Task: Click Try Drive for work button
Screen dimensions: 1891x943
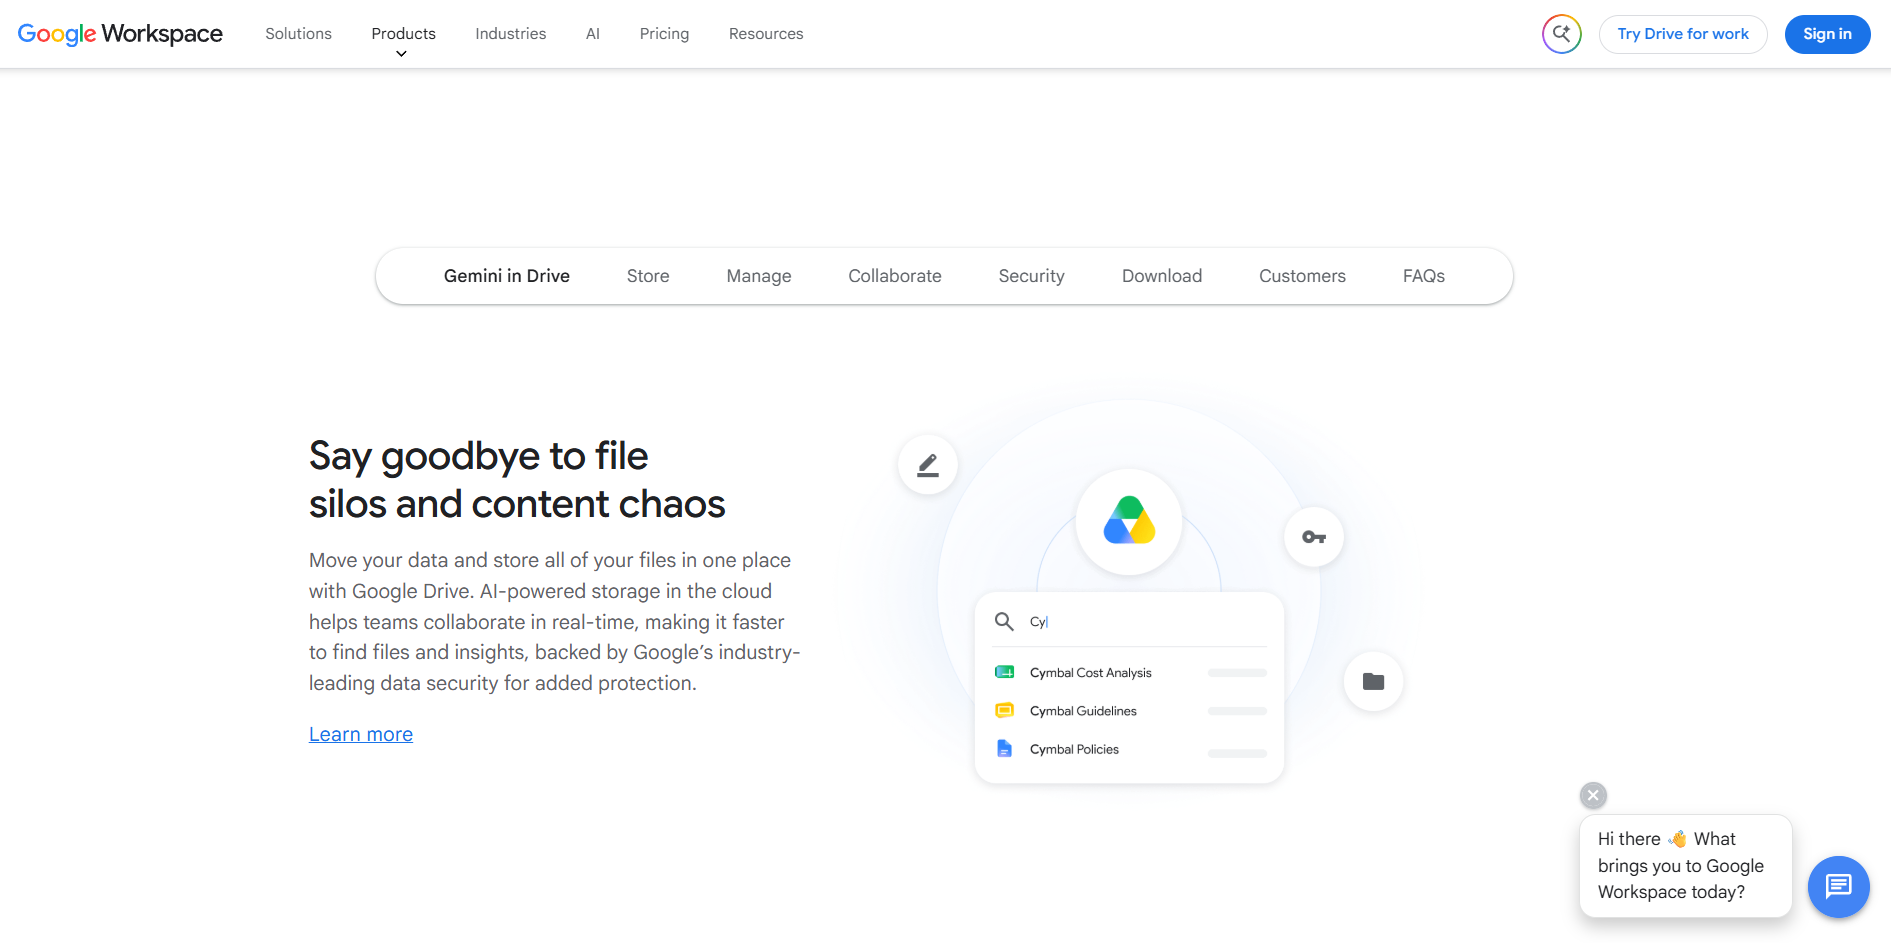Action: point(1683,34)
